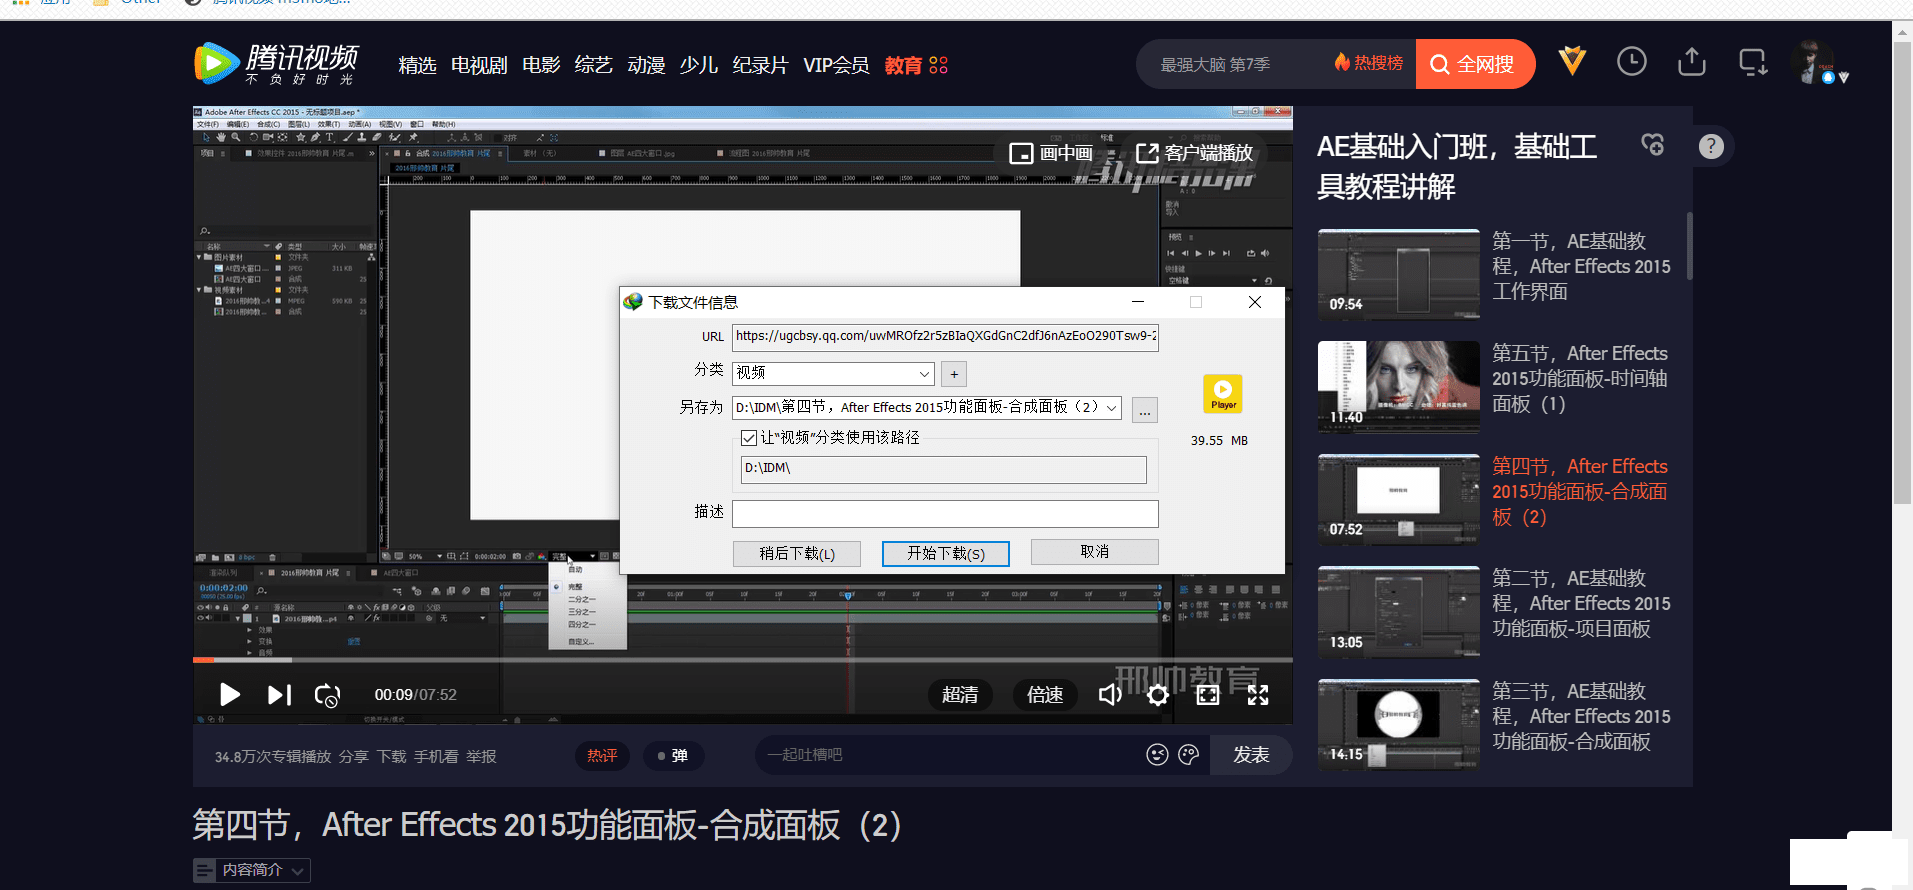This screenshot has height=890, width=1913.
Task: Seek on the video progress bar
Action: (x=742, y=660)
